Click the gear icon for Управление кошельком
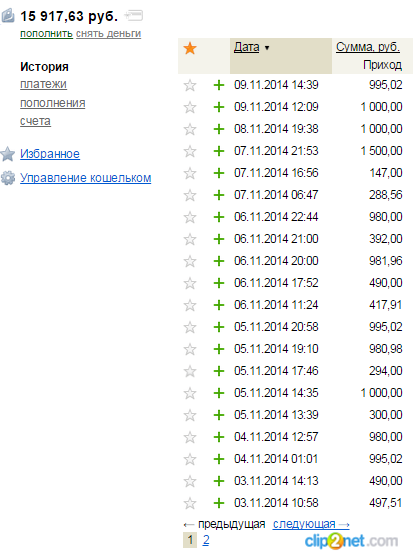The height and width of the screenshot is (552, 413). [x=8, y=178]
